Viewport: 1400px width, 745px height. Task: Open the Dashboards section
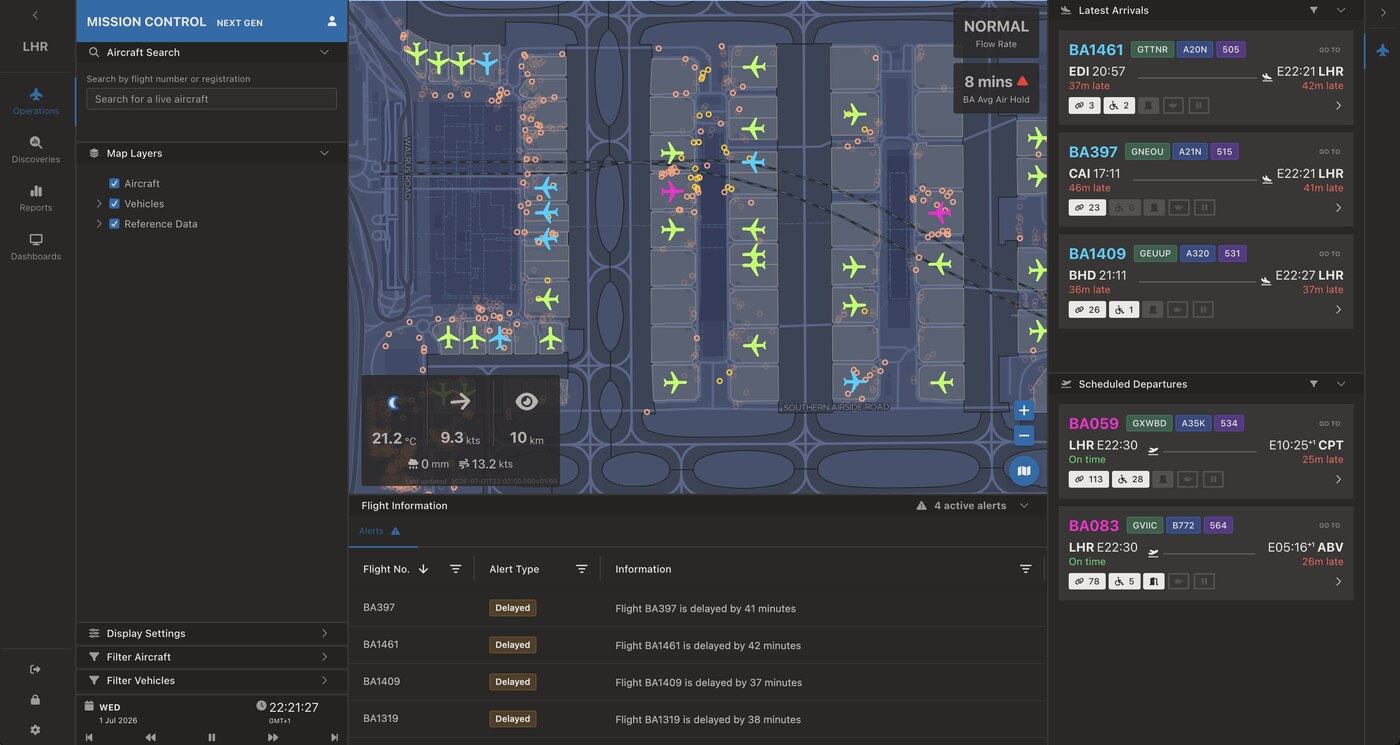click(36, 247)
